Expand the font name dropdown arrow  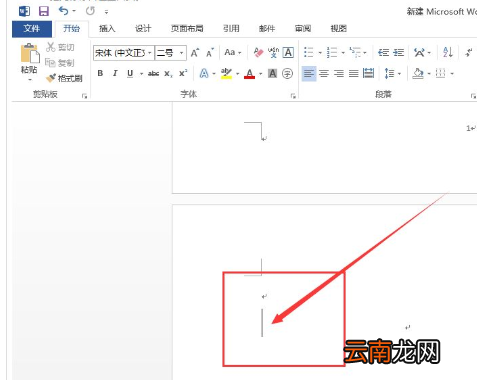coord(150,53)
